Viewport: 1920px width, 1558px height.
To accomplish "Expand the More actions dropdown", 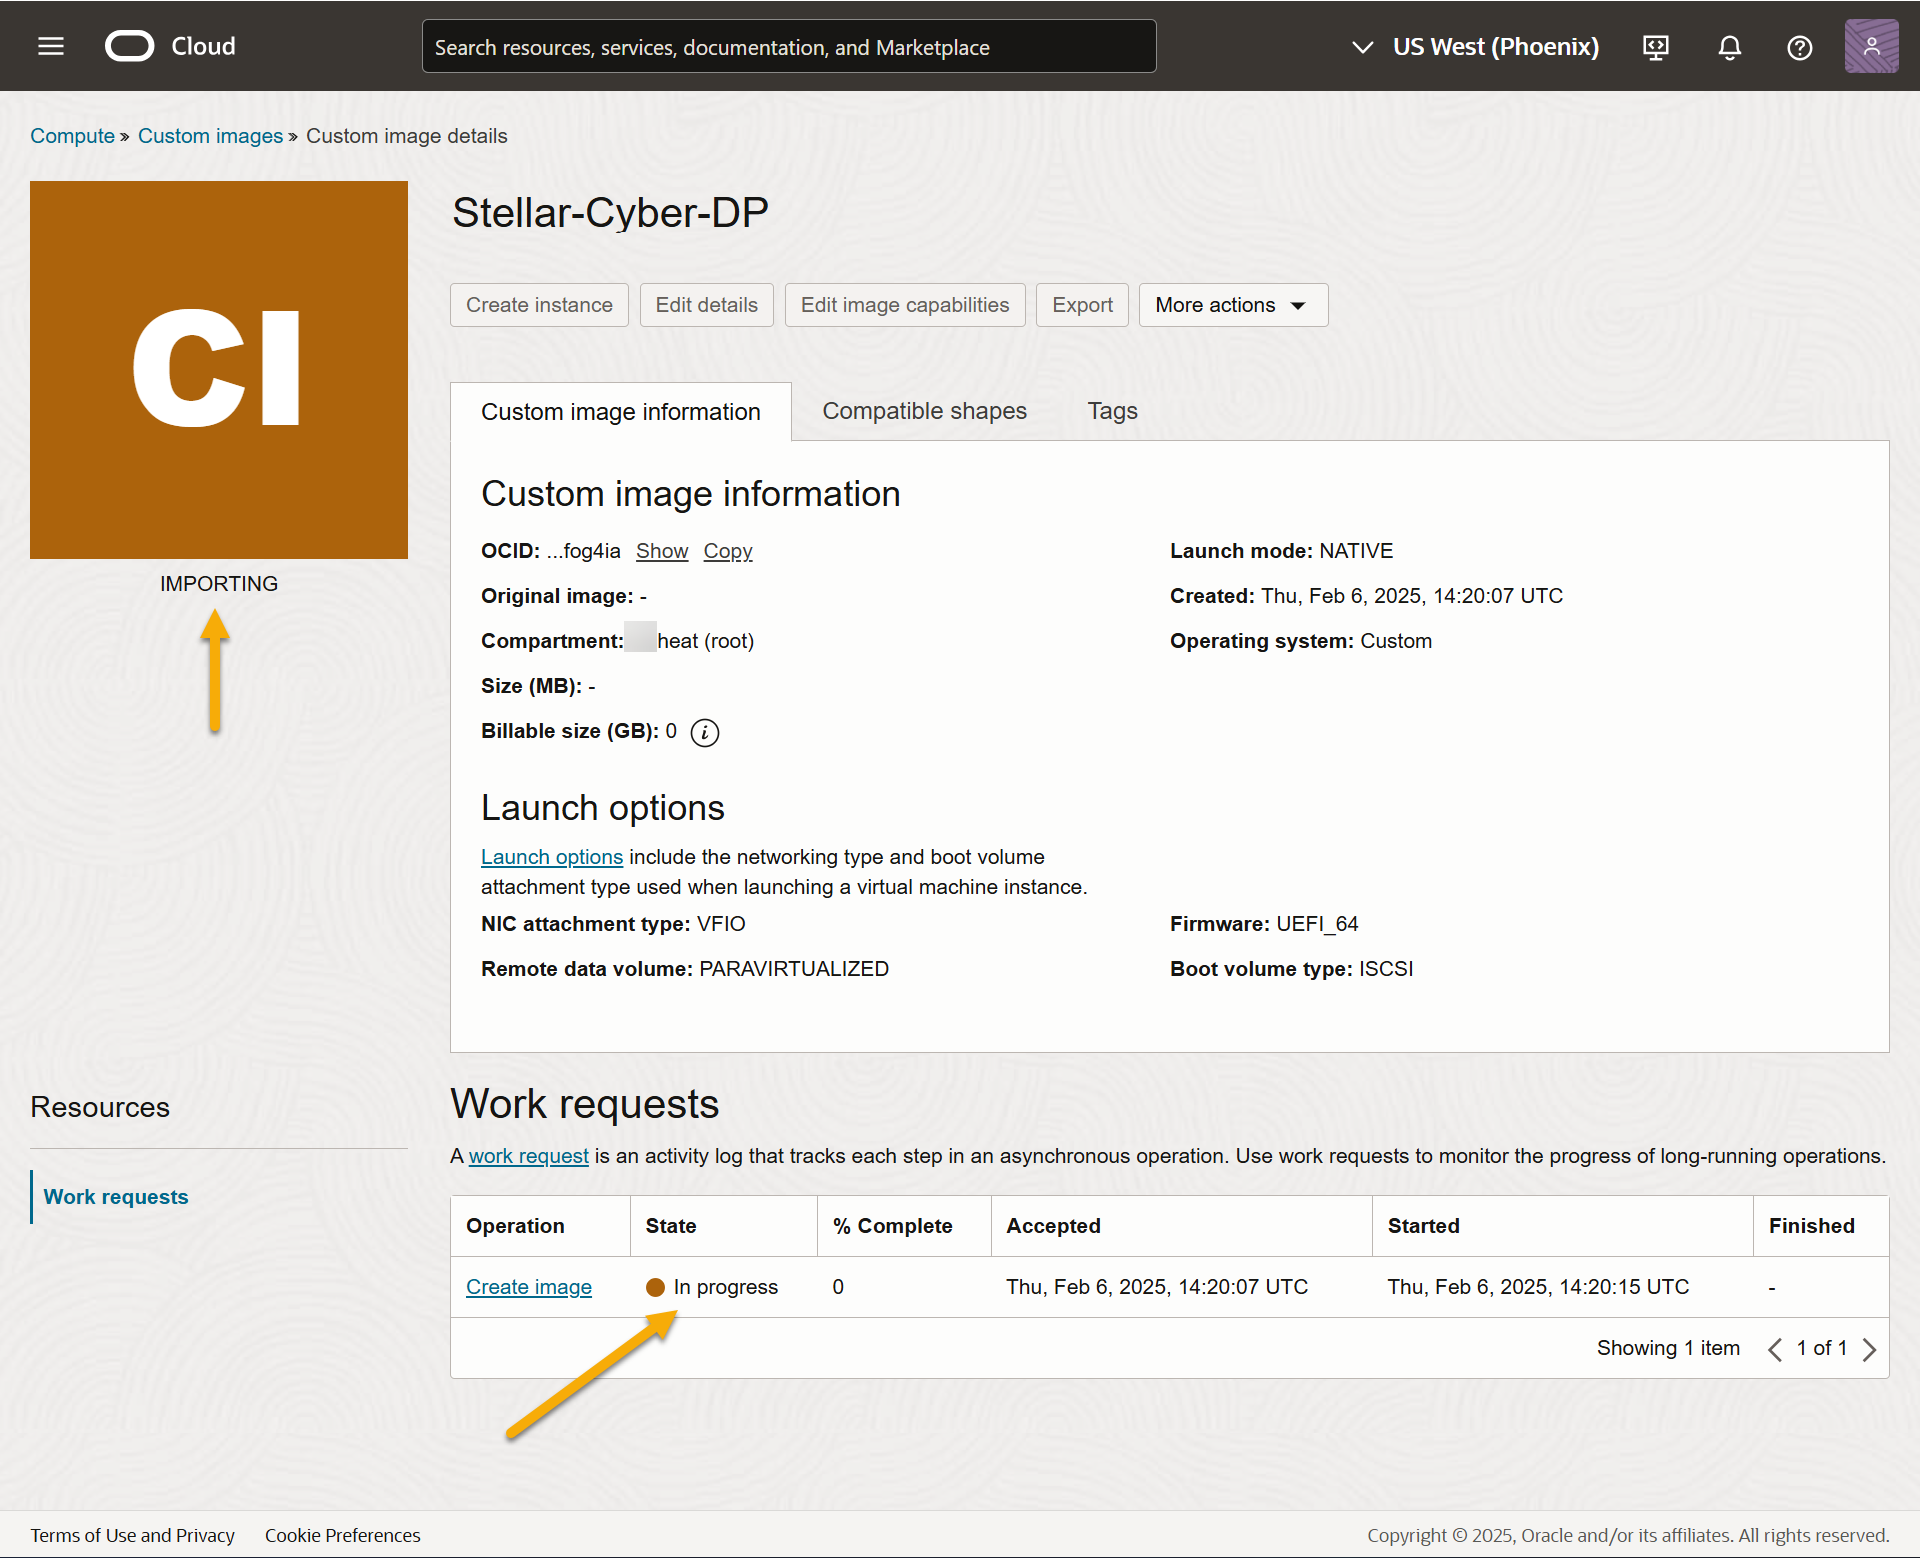I will [x=1232, y=305].
